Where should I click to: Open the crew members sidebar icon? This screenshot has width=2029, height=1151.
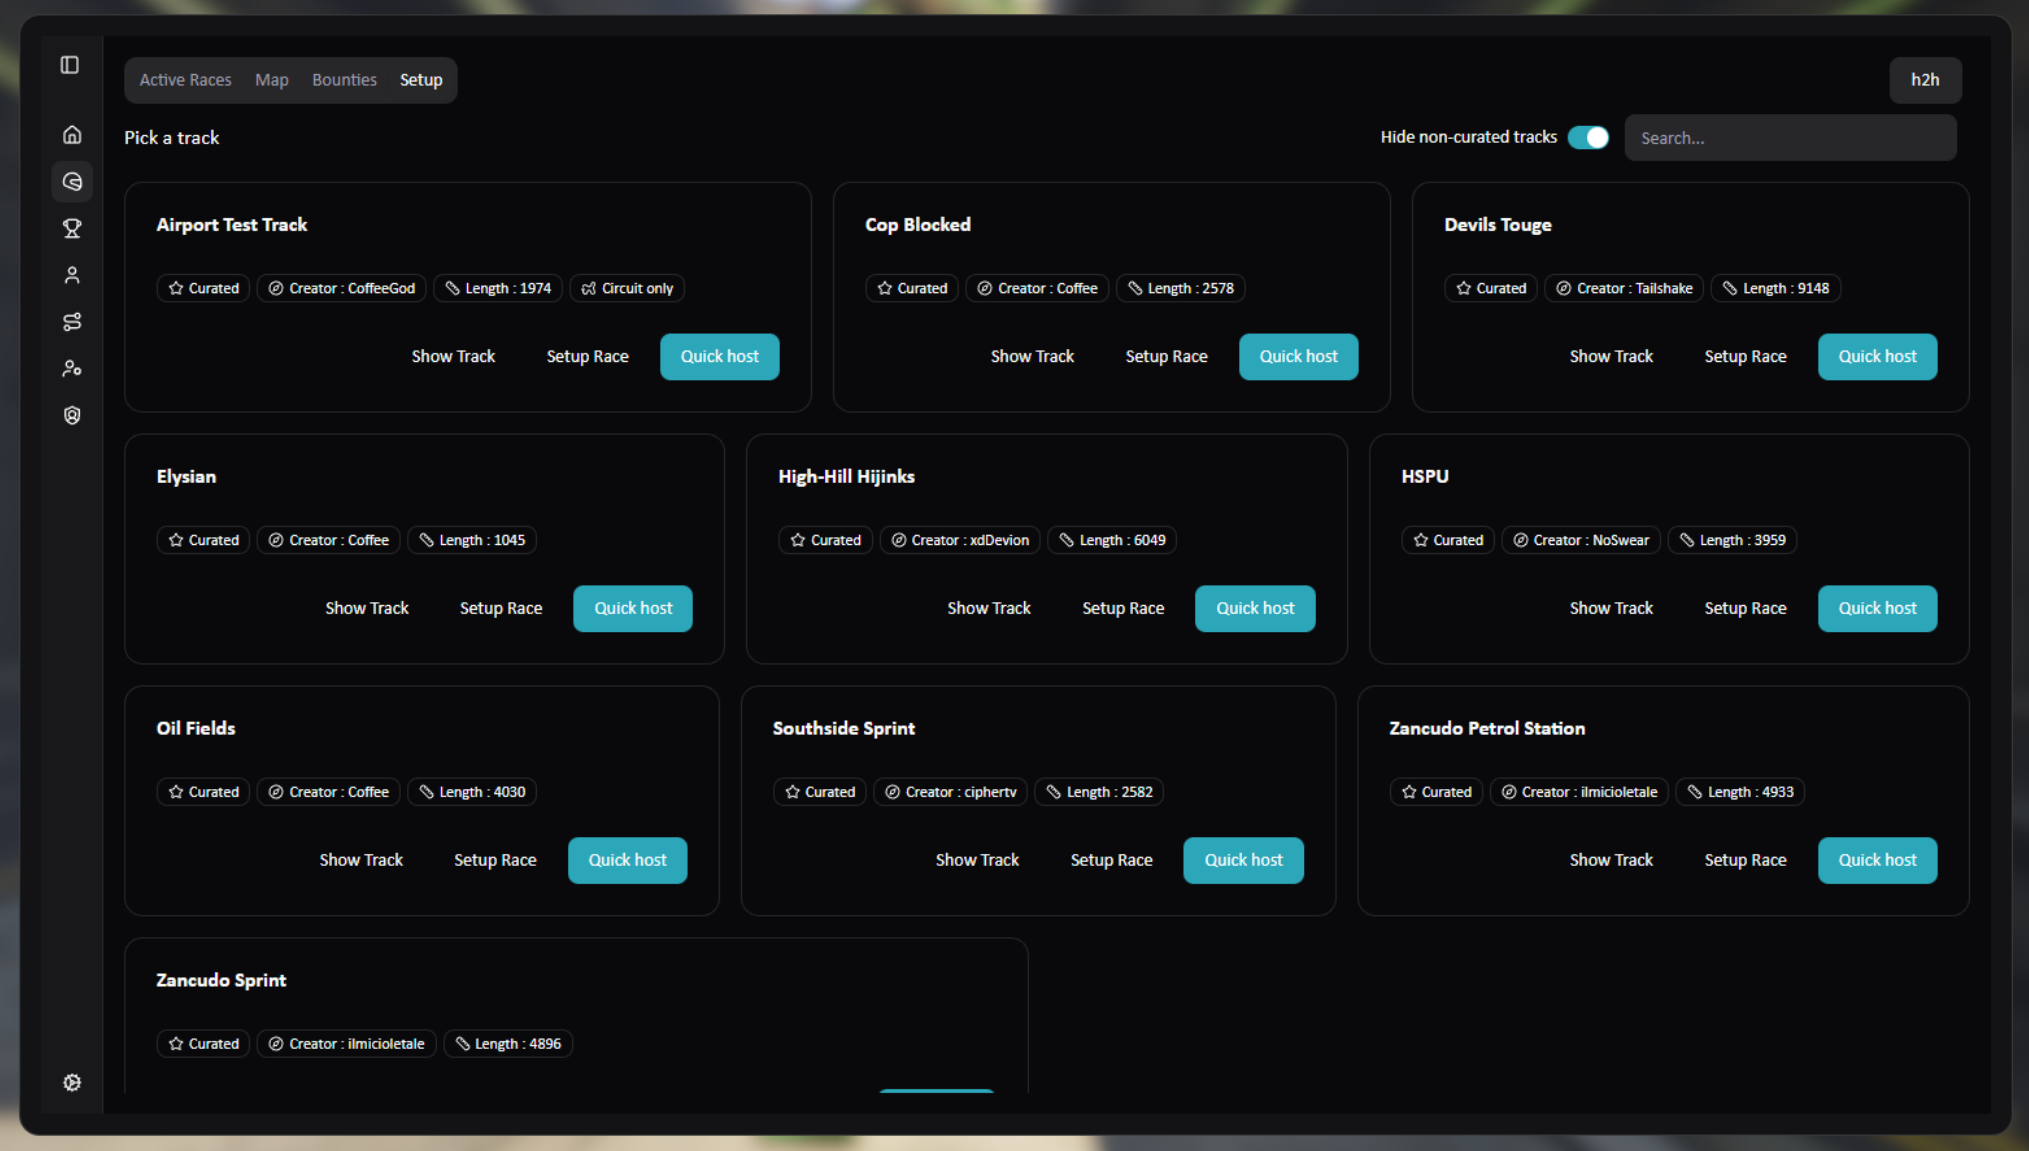pyautogui.click(x=72, y=369)
